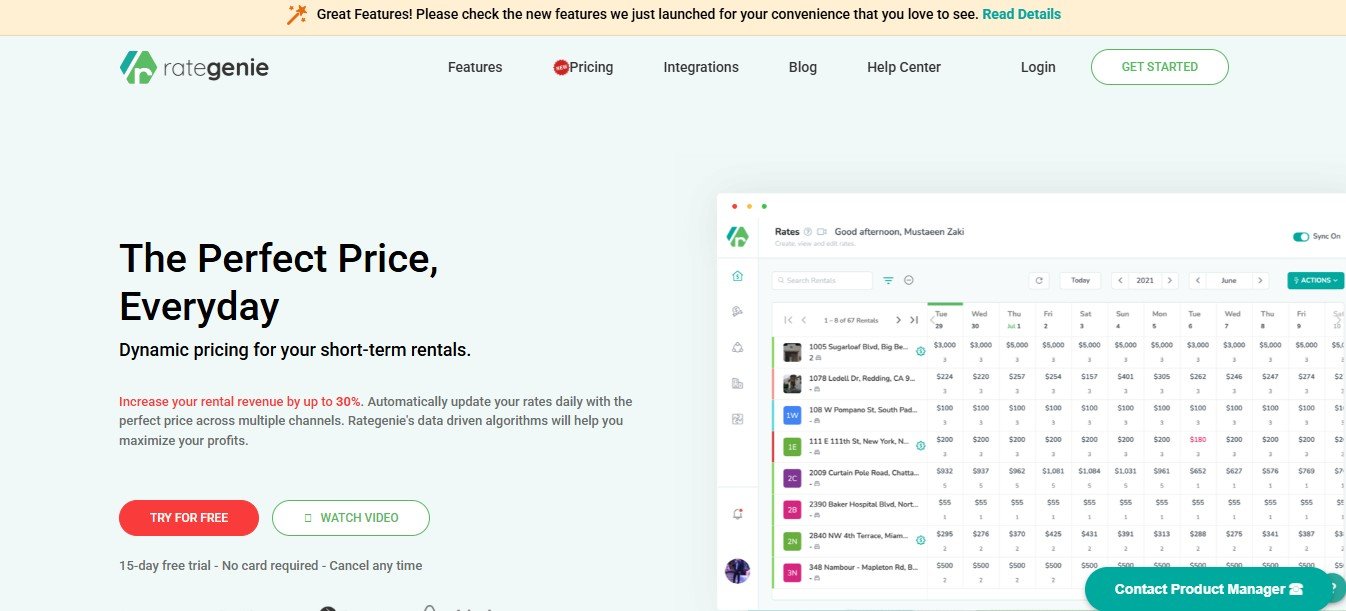Click the $425 rate in the 2840 NW 4th Terrace row
Image resolution: width=1346 pixels, height=611 pixels.
pos(1053,534)
